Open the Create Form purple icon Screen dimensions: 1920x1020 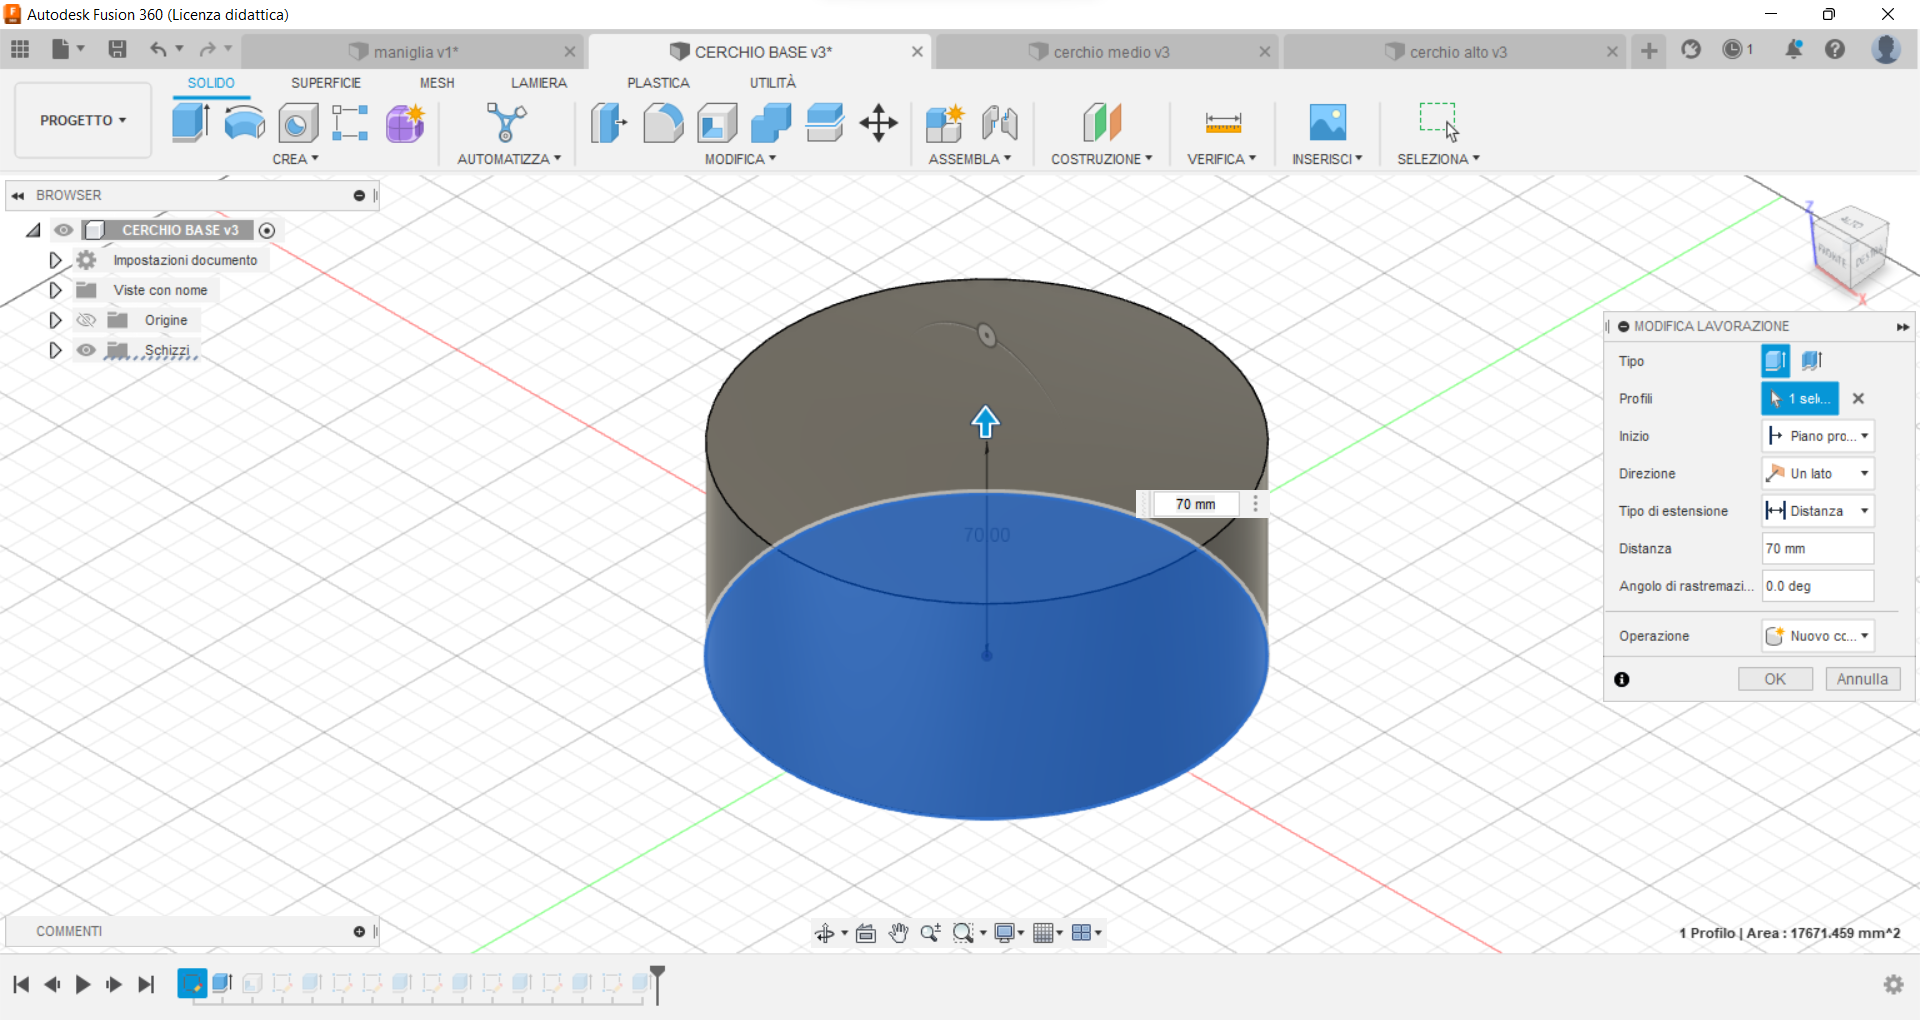tap(405, 123)
